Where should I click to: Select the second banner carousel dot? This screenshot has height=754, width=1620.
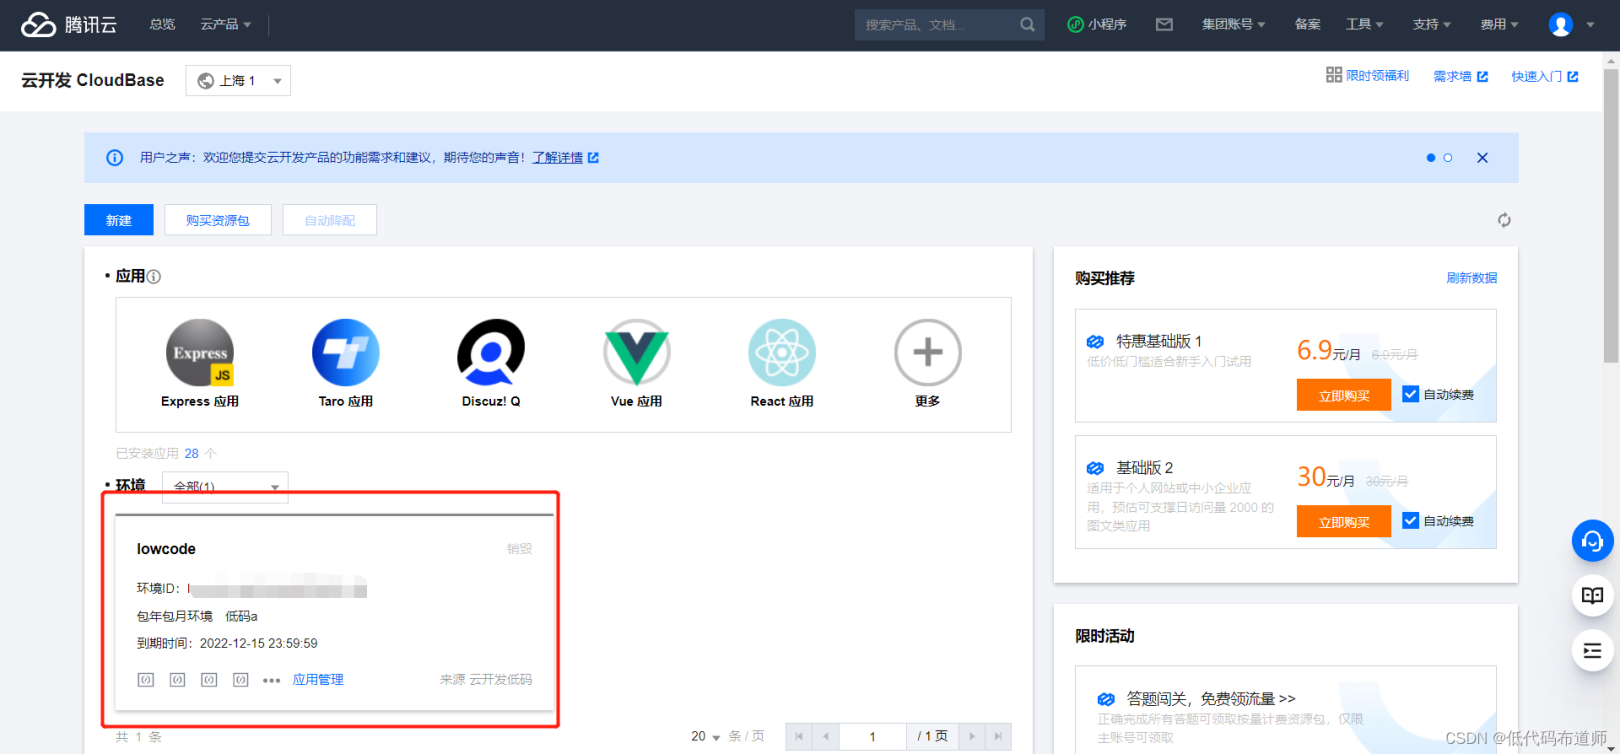(1447, 158)
